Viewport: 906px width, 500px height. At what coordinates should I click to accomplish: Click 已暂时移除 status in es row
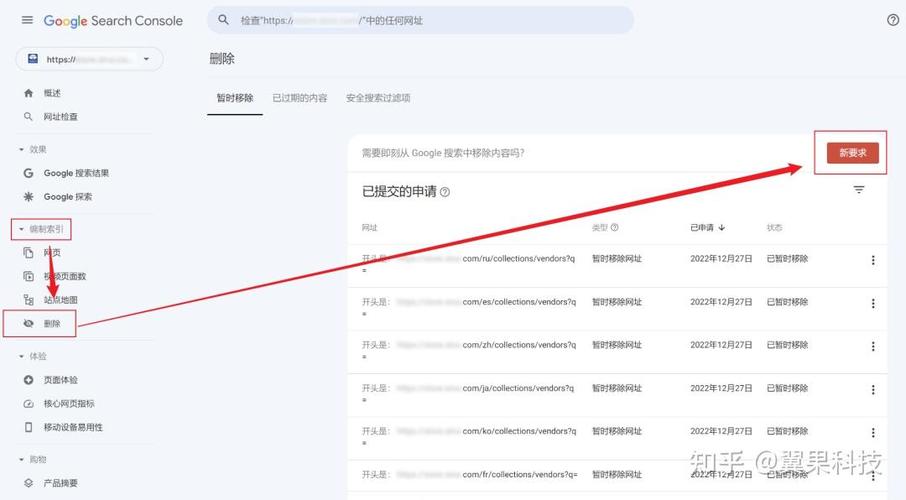[x=787, y=302]
